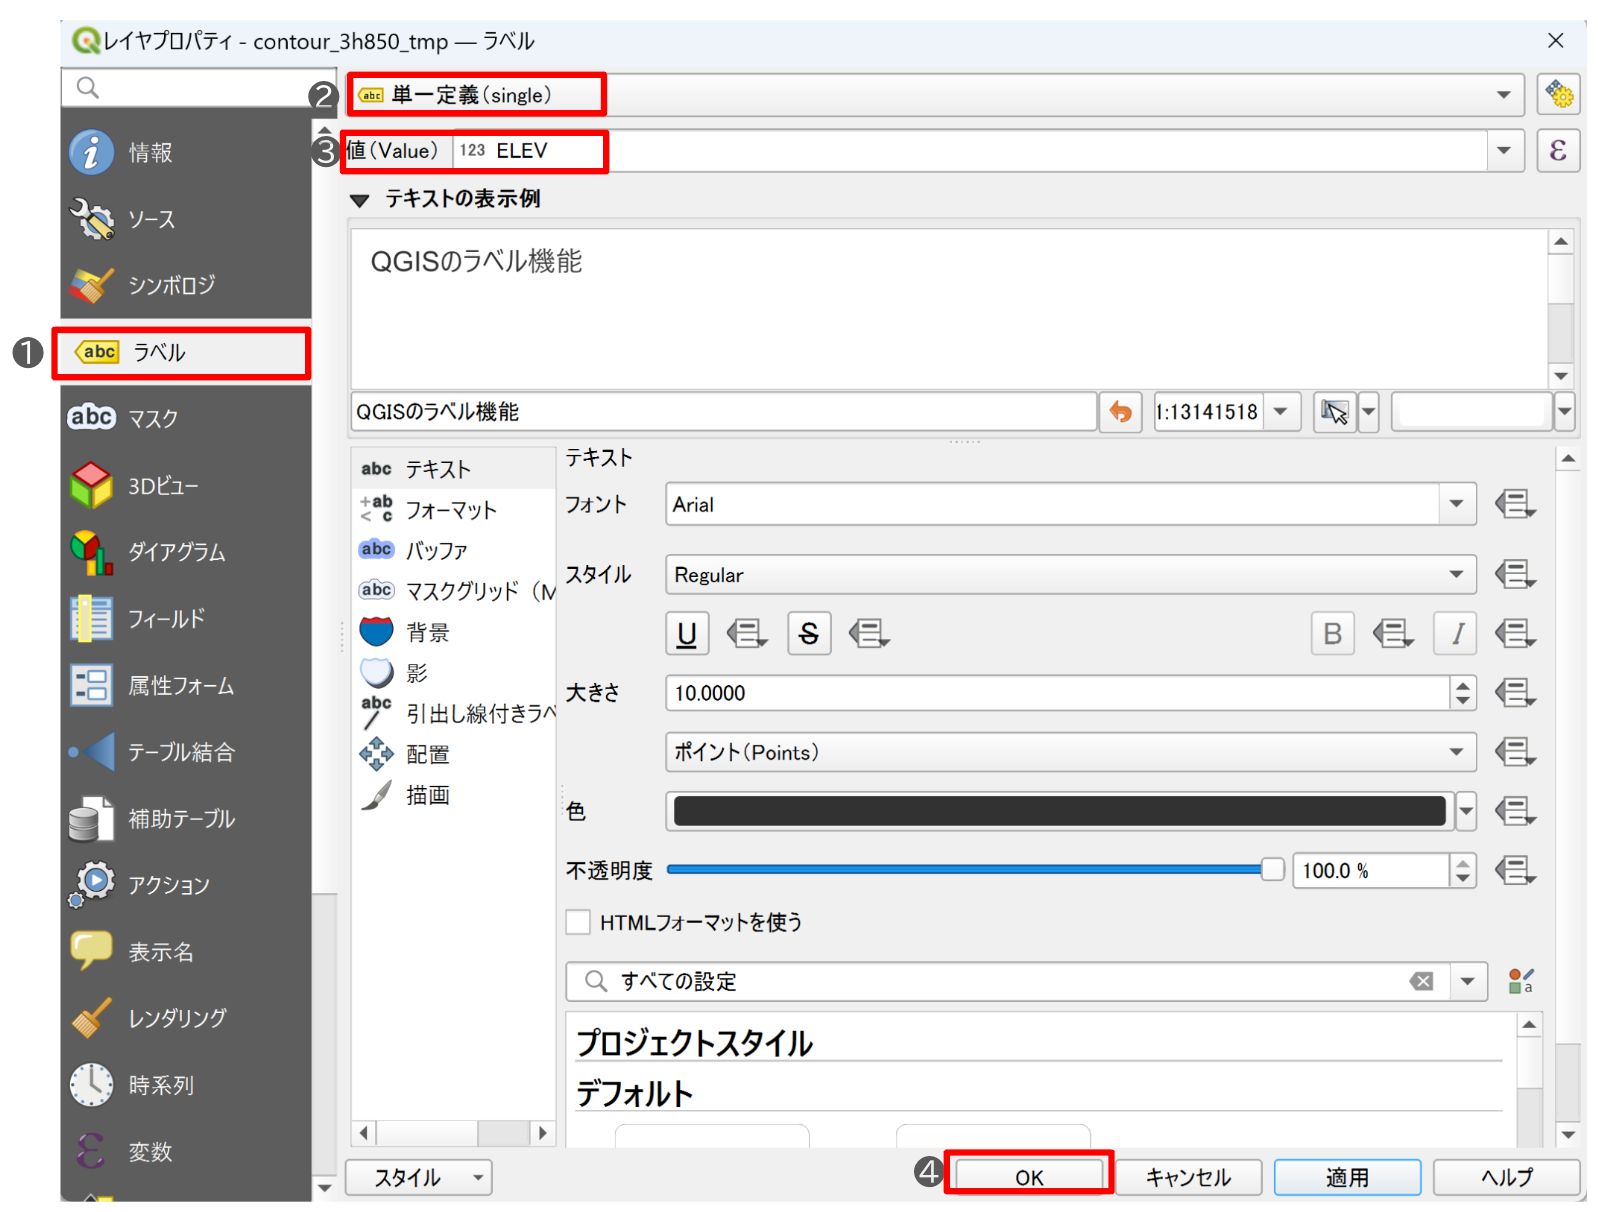Click the black text color swatch
Viewport: 1598px width, 1212px height.
(1060, 811)
